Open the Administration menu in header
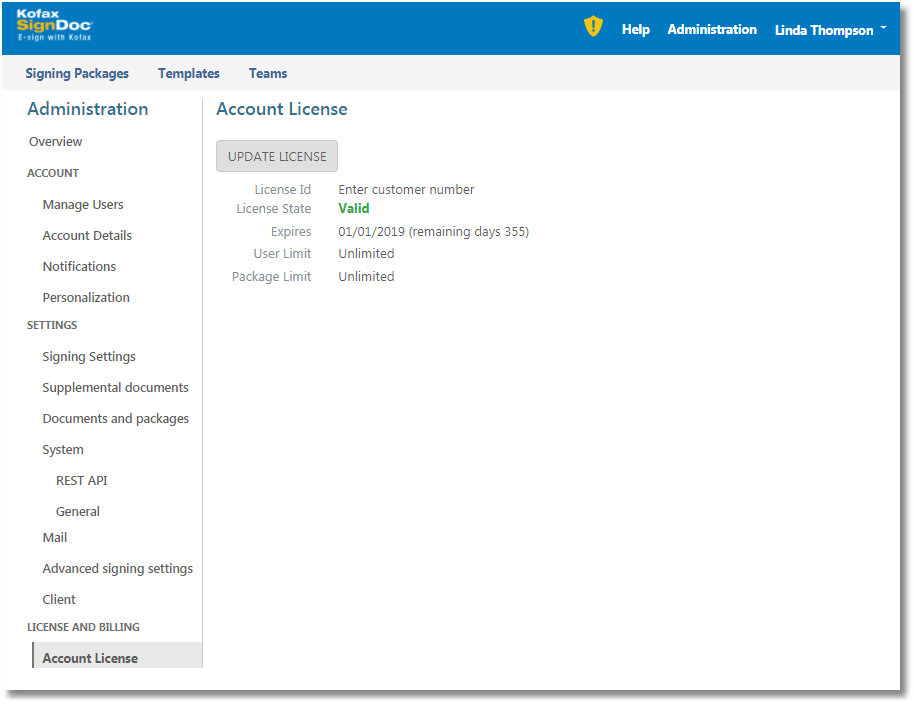914x704 pixels. pos(712,30)
